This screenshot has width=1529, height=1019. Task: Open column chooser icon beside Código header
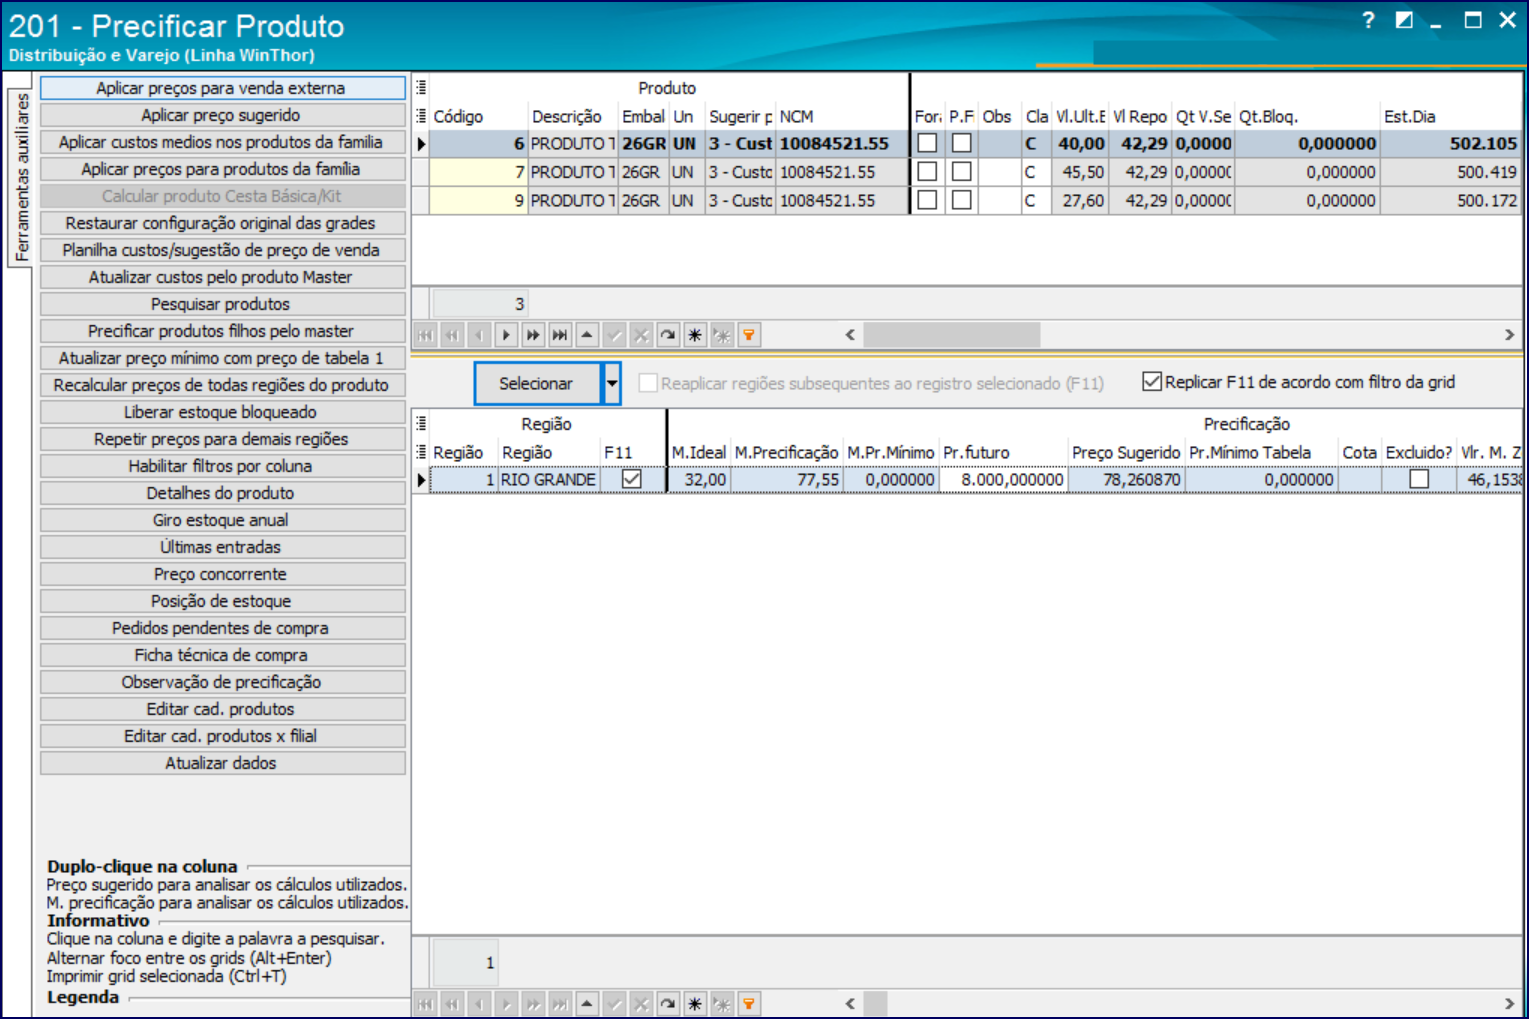coord(421,116)
